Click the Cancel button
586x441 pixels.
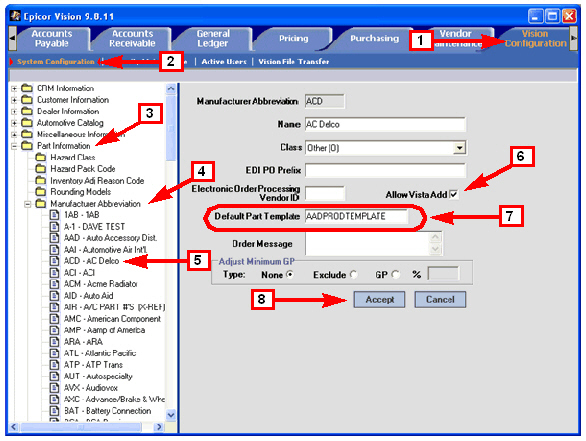tap(440, 300)
